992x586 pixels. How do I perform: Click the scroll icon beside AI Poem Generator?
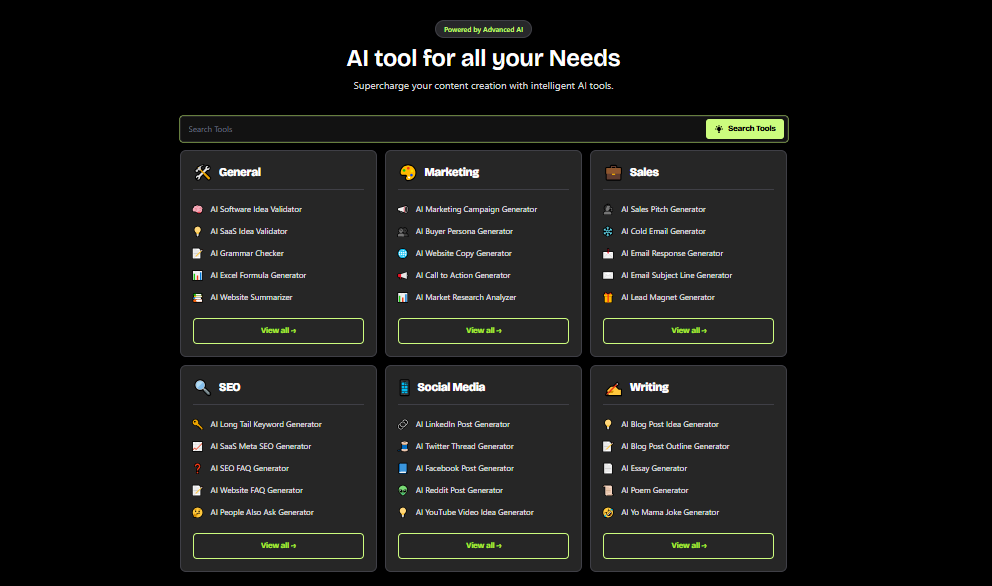608,490
